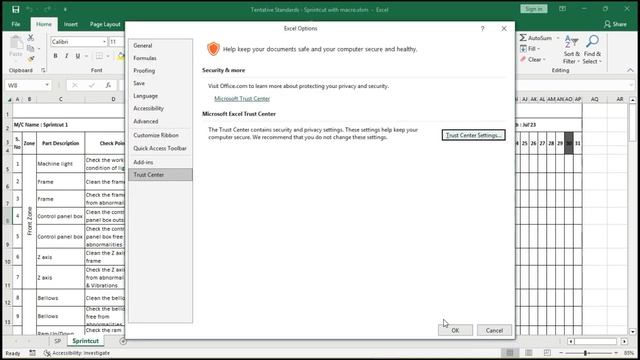The image size is (640, 360).
Task: Click the Clear eraser icon
Action: click(523, 60)
